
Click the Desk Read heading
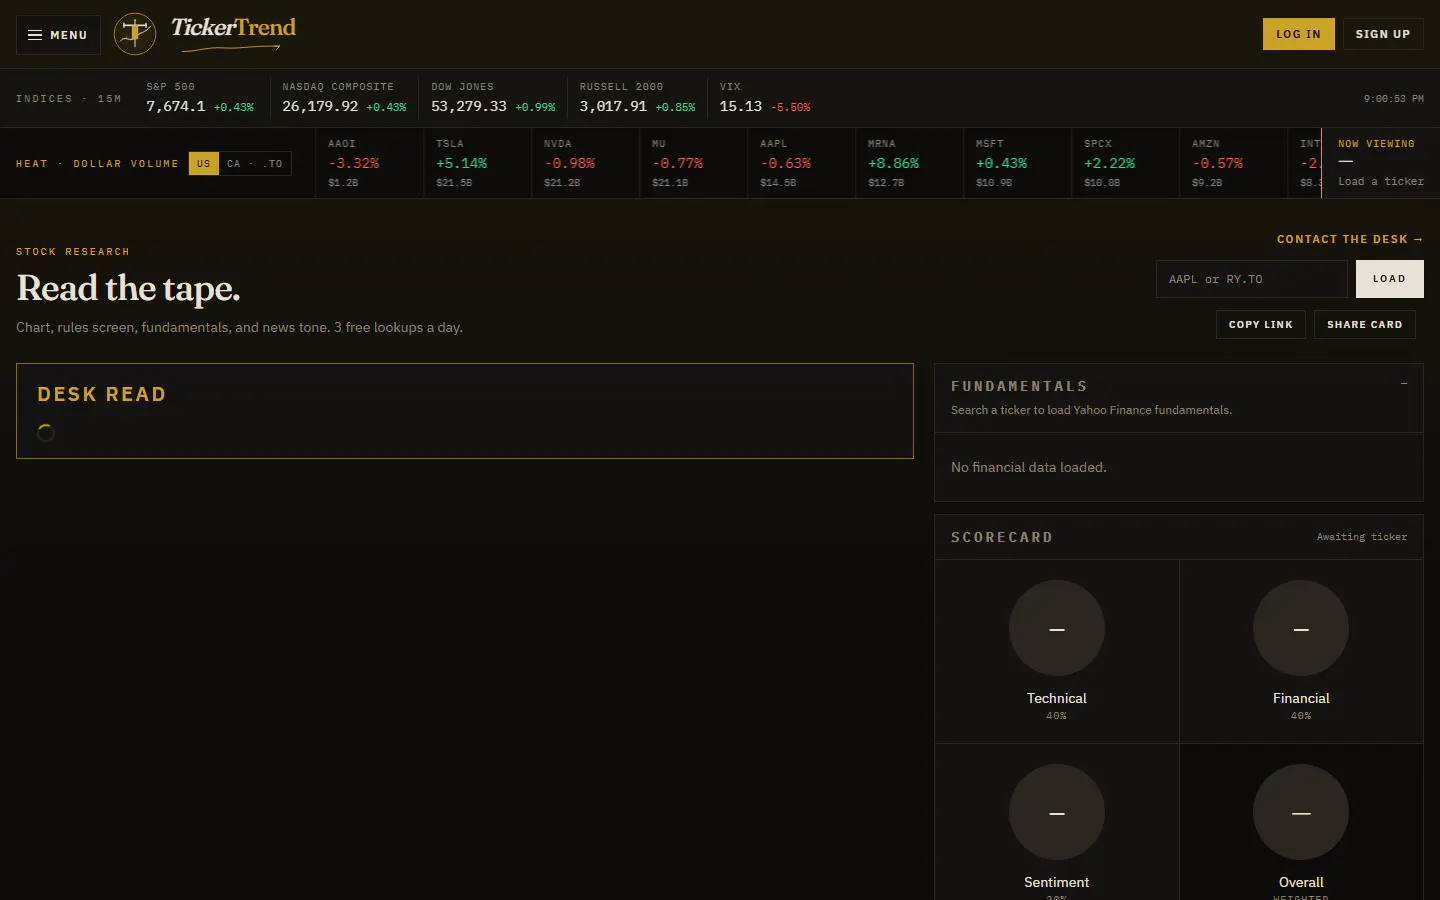point(102,394)
